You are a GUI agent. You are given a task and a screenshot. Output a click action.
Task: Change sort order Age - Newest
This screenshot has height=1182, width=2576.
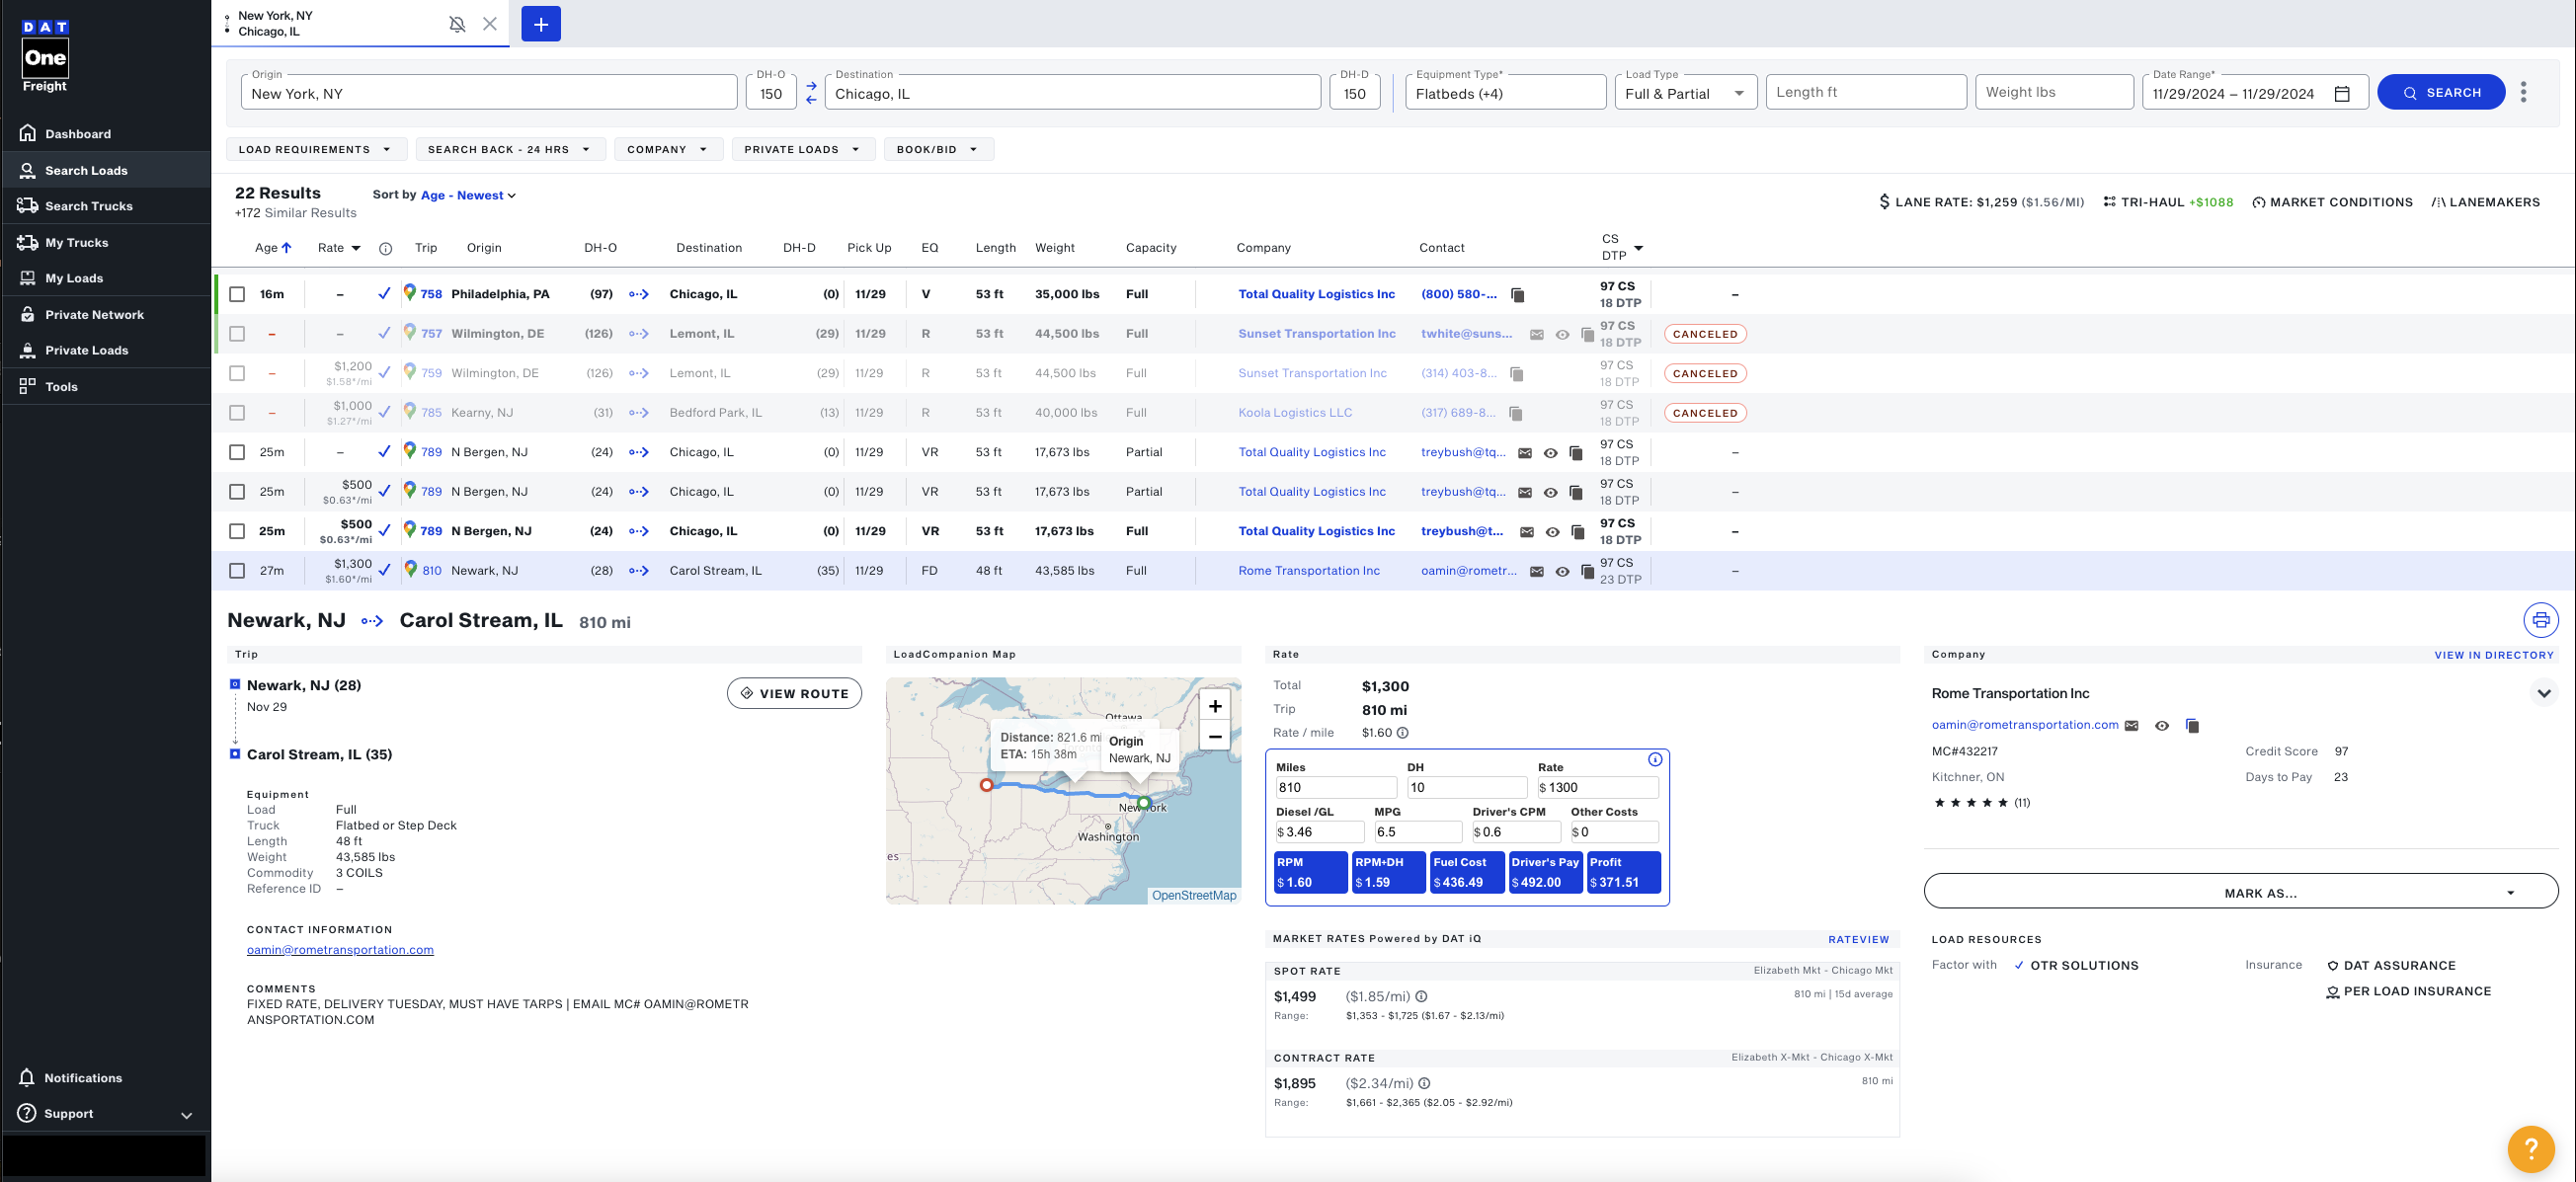469,195
